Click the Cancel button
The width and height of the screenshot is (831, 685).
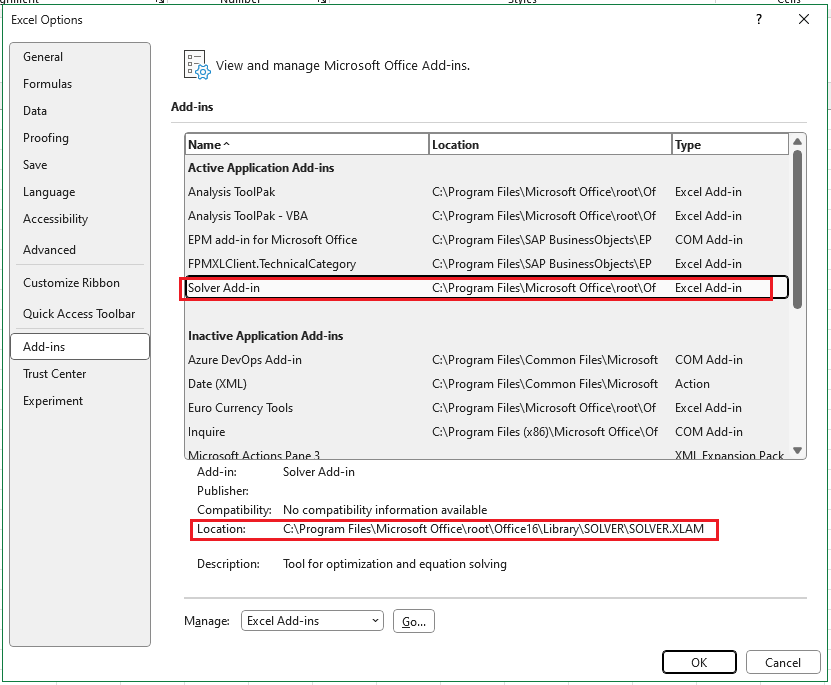pos(783,662)
